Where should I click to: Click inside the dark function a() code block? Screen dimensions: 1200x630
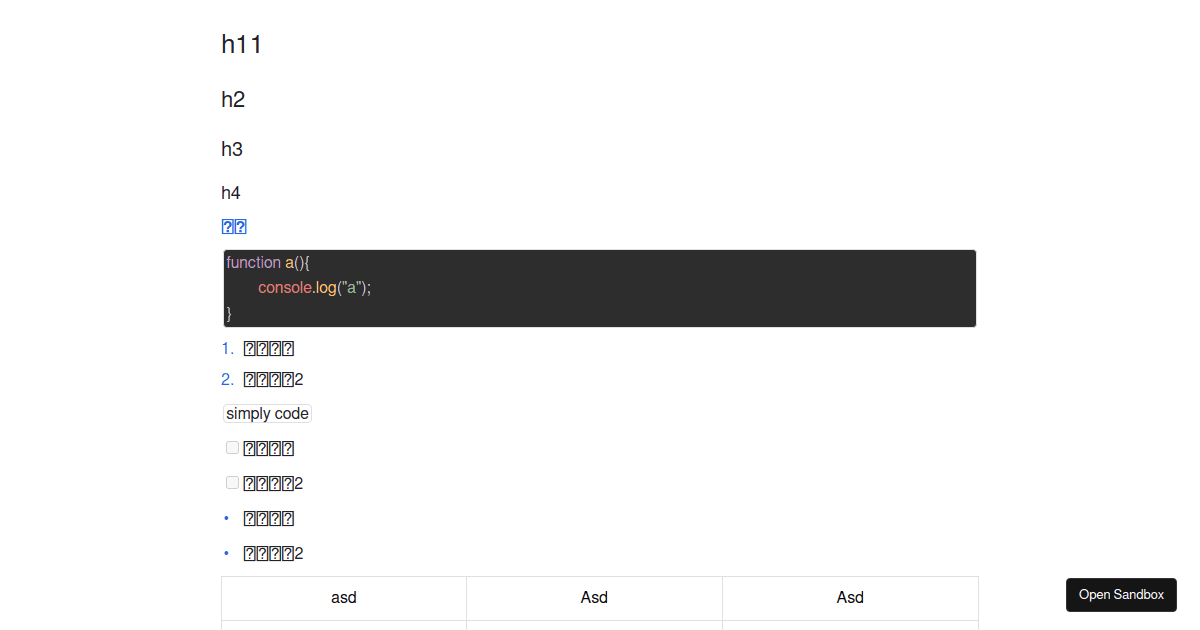coord(600,288)
